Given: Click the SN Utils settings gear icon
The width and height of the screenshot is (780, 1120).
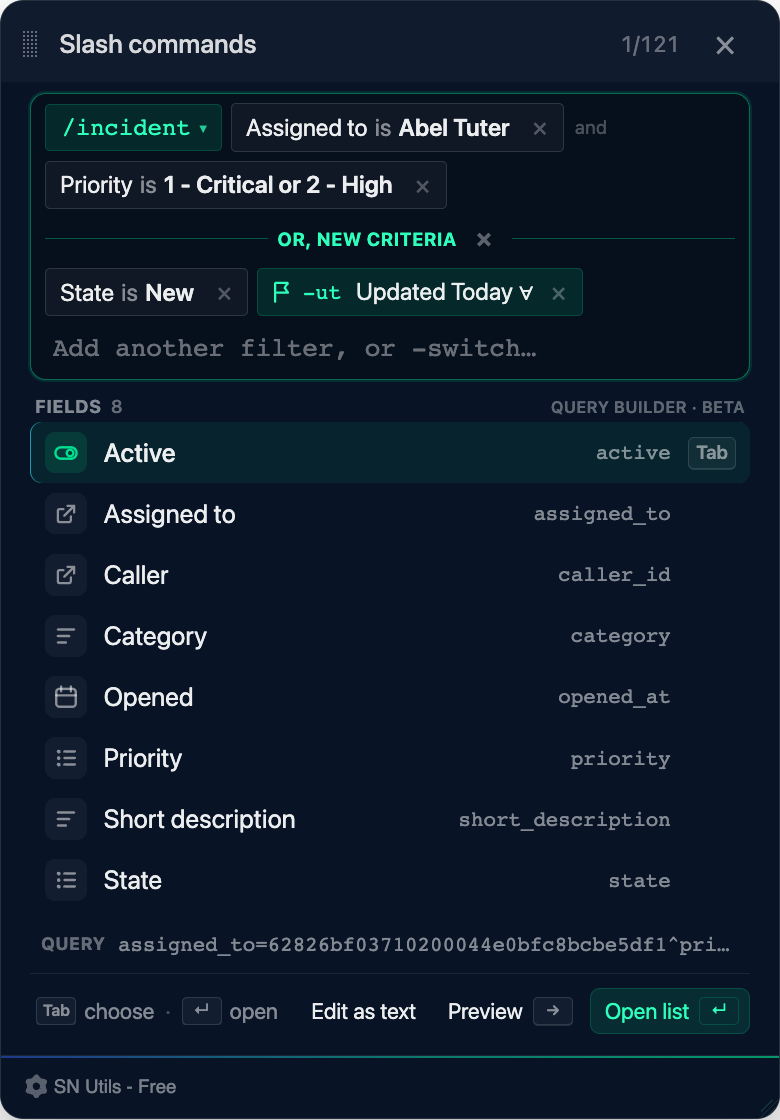Looking at the screenshot, I should [36, 1086].
